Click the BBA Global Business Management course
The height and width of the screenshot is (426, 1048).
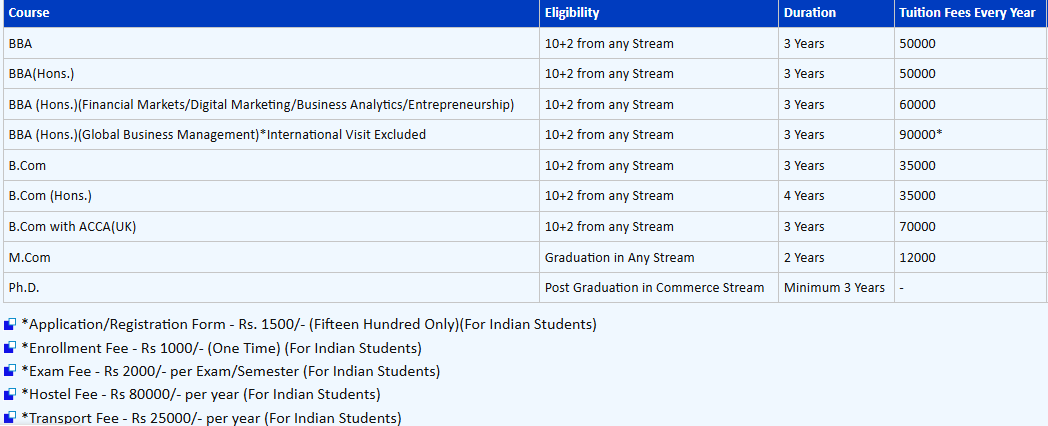(x=217, y=135)
